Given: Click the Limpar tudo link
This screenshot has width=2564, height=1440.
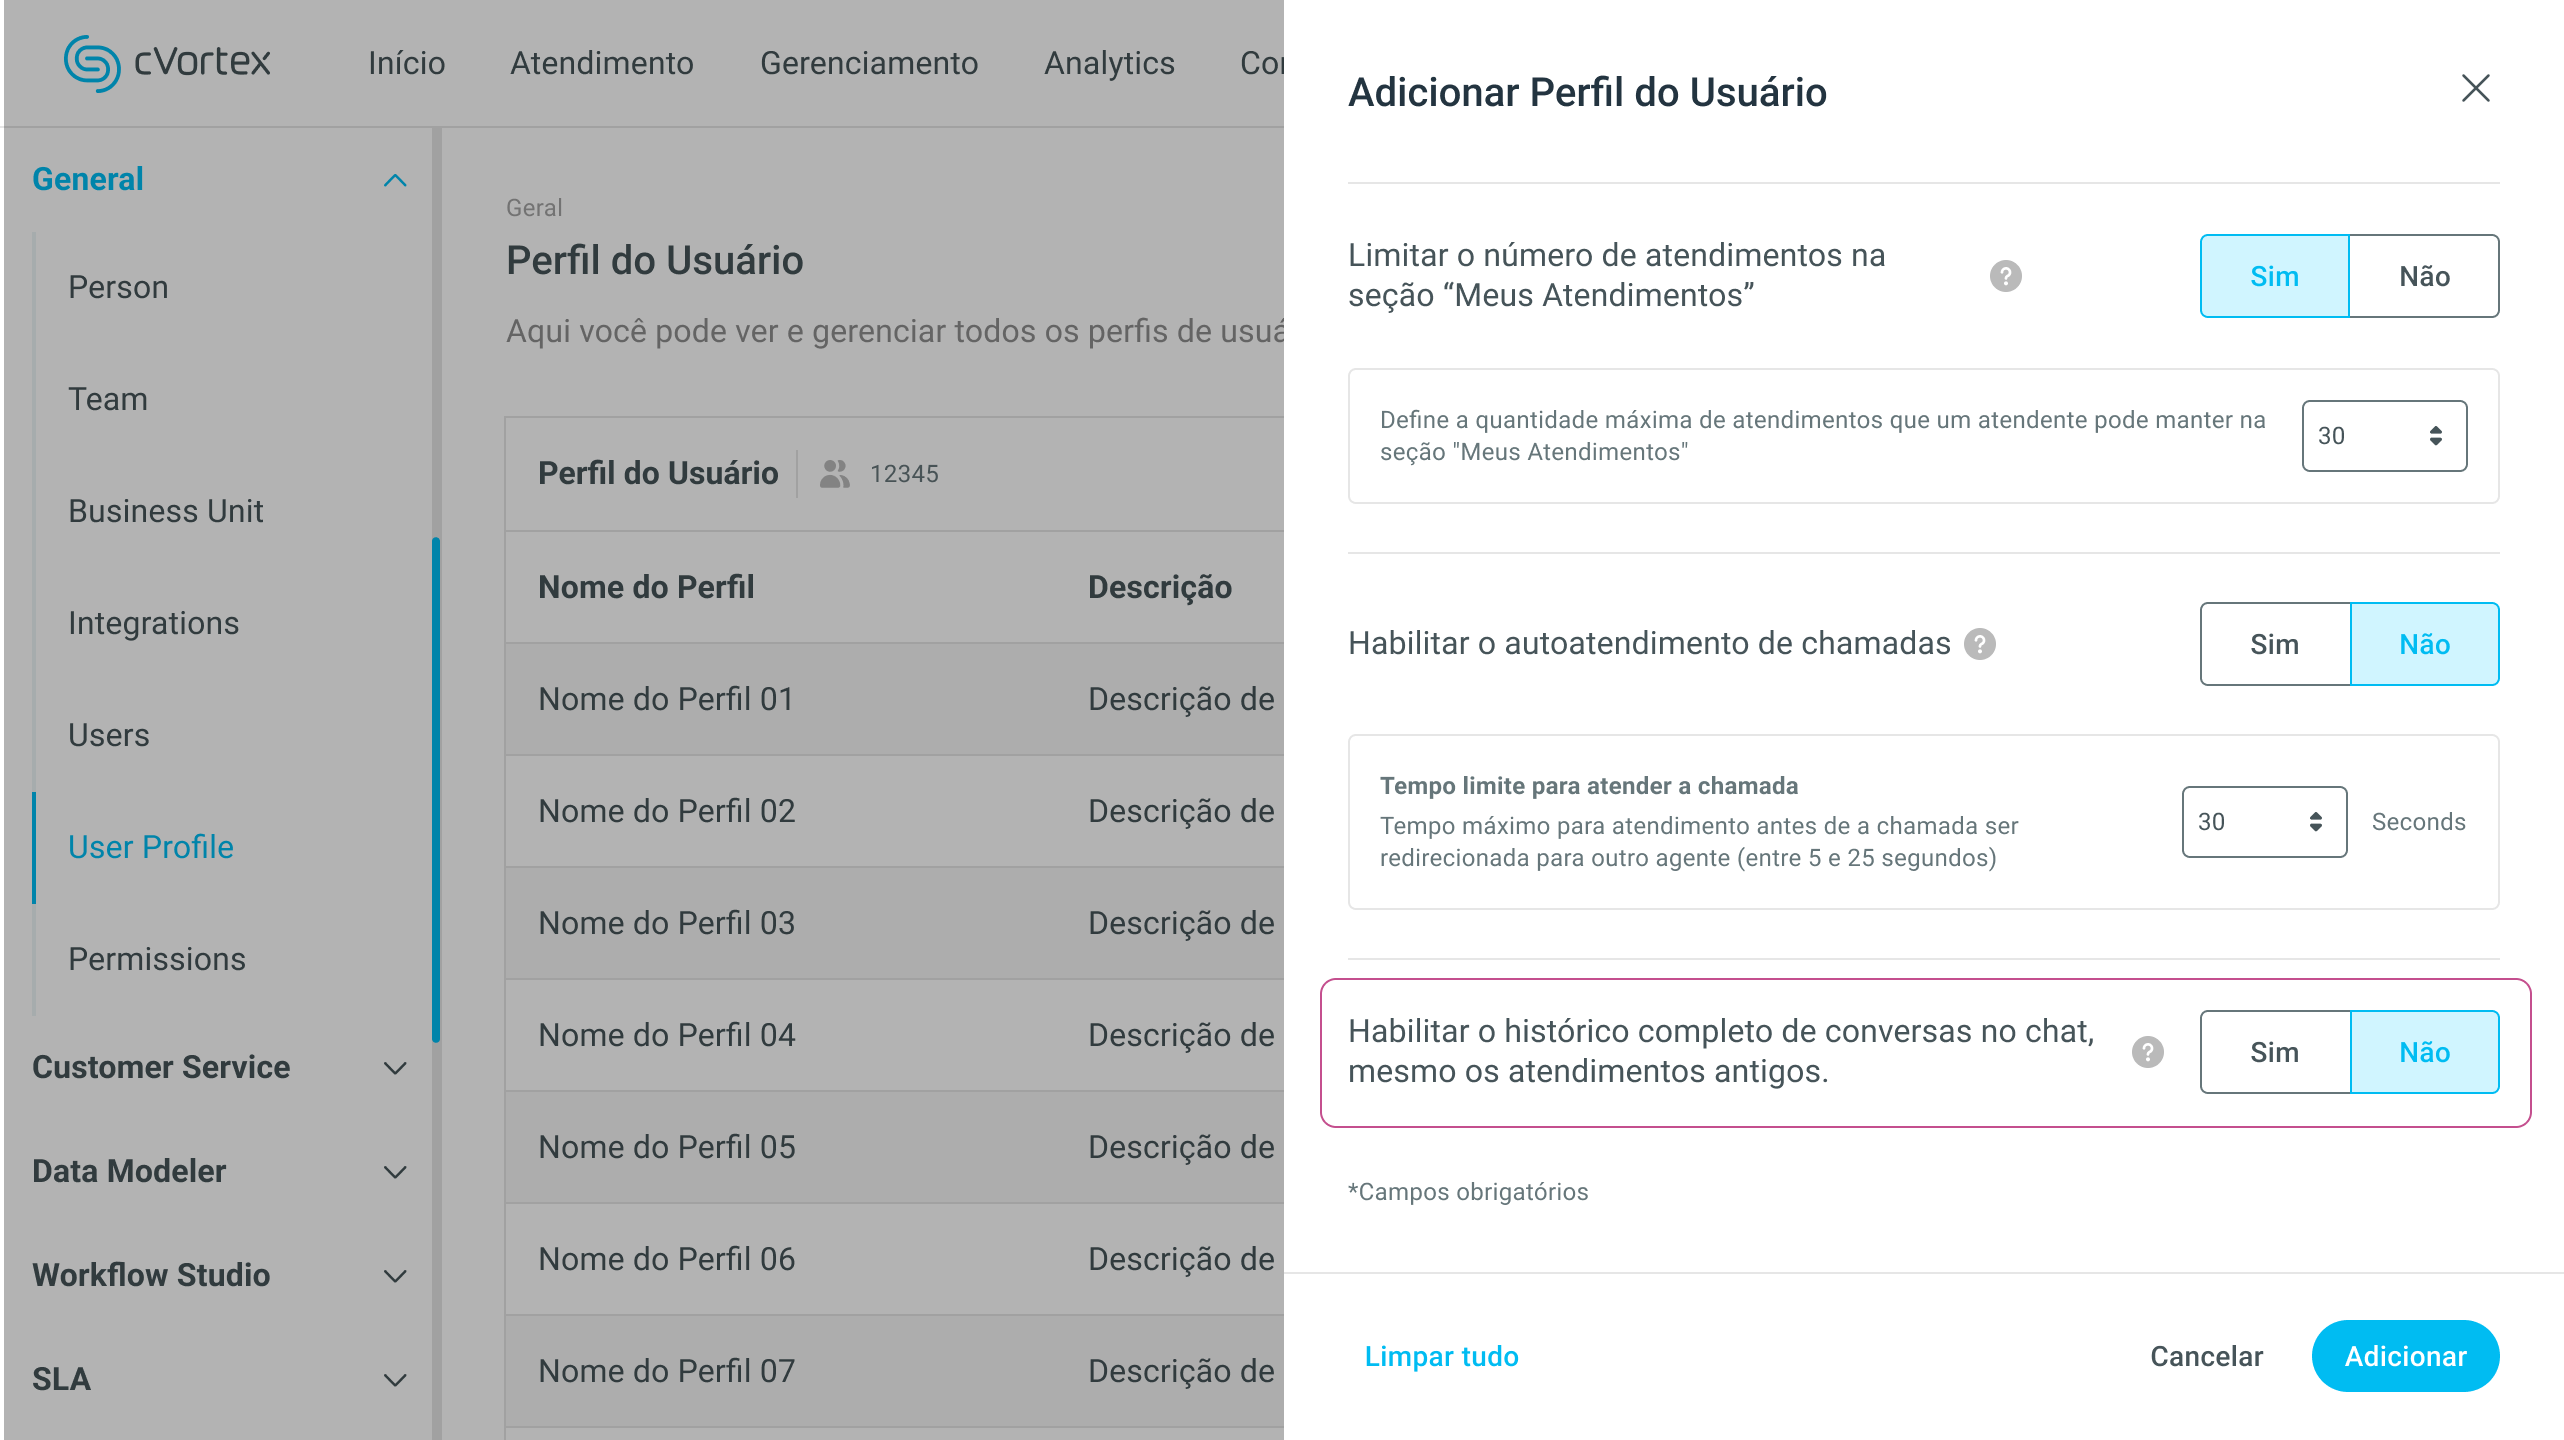Looking at the screenshot, I should point(1441,1356).
